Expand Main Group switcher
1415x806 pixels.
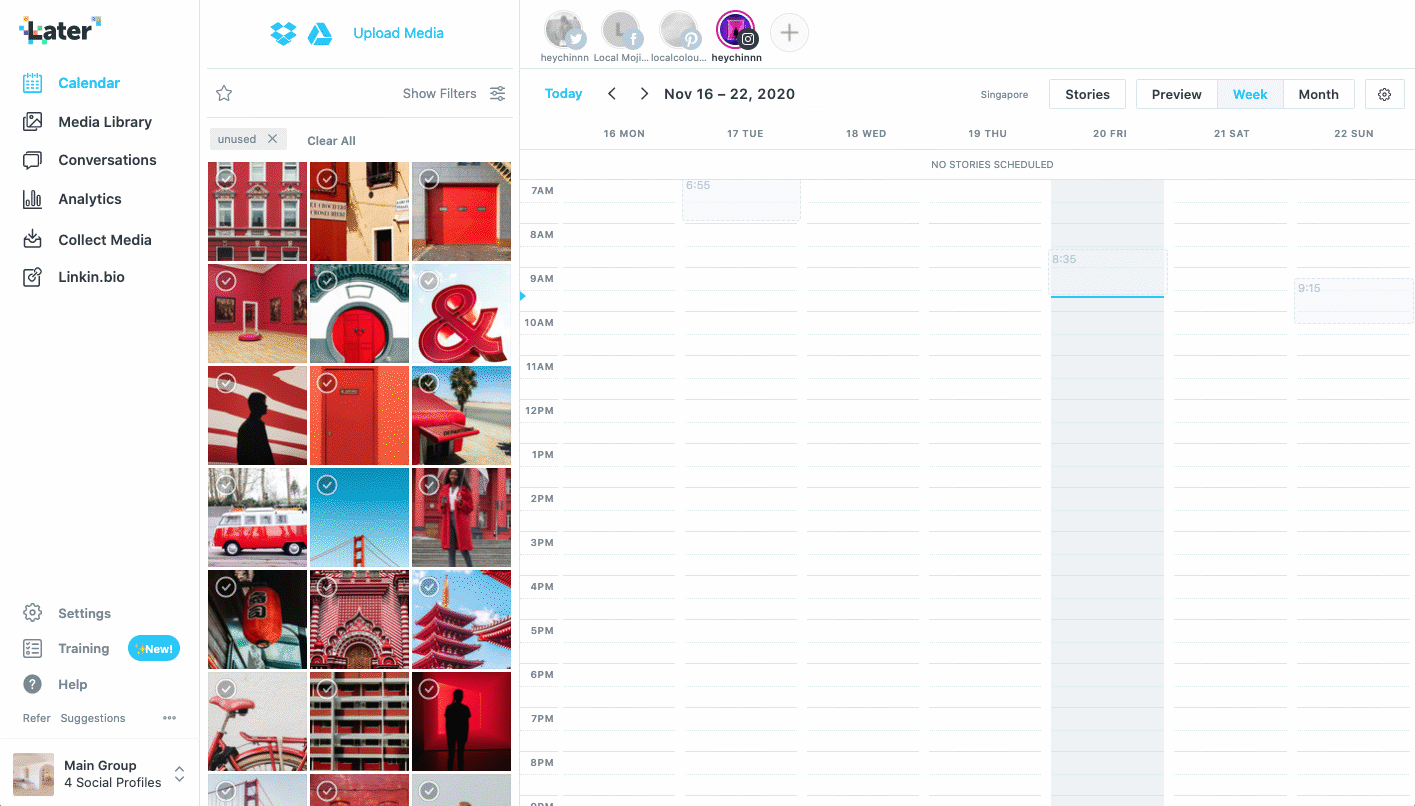pyautogui.click(x=179, y=774)
